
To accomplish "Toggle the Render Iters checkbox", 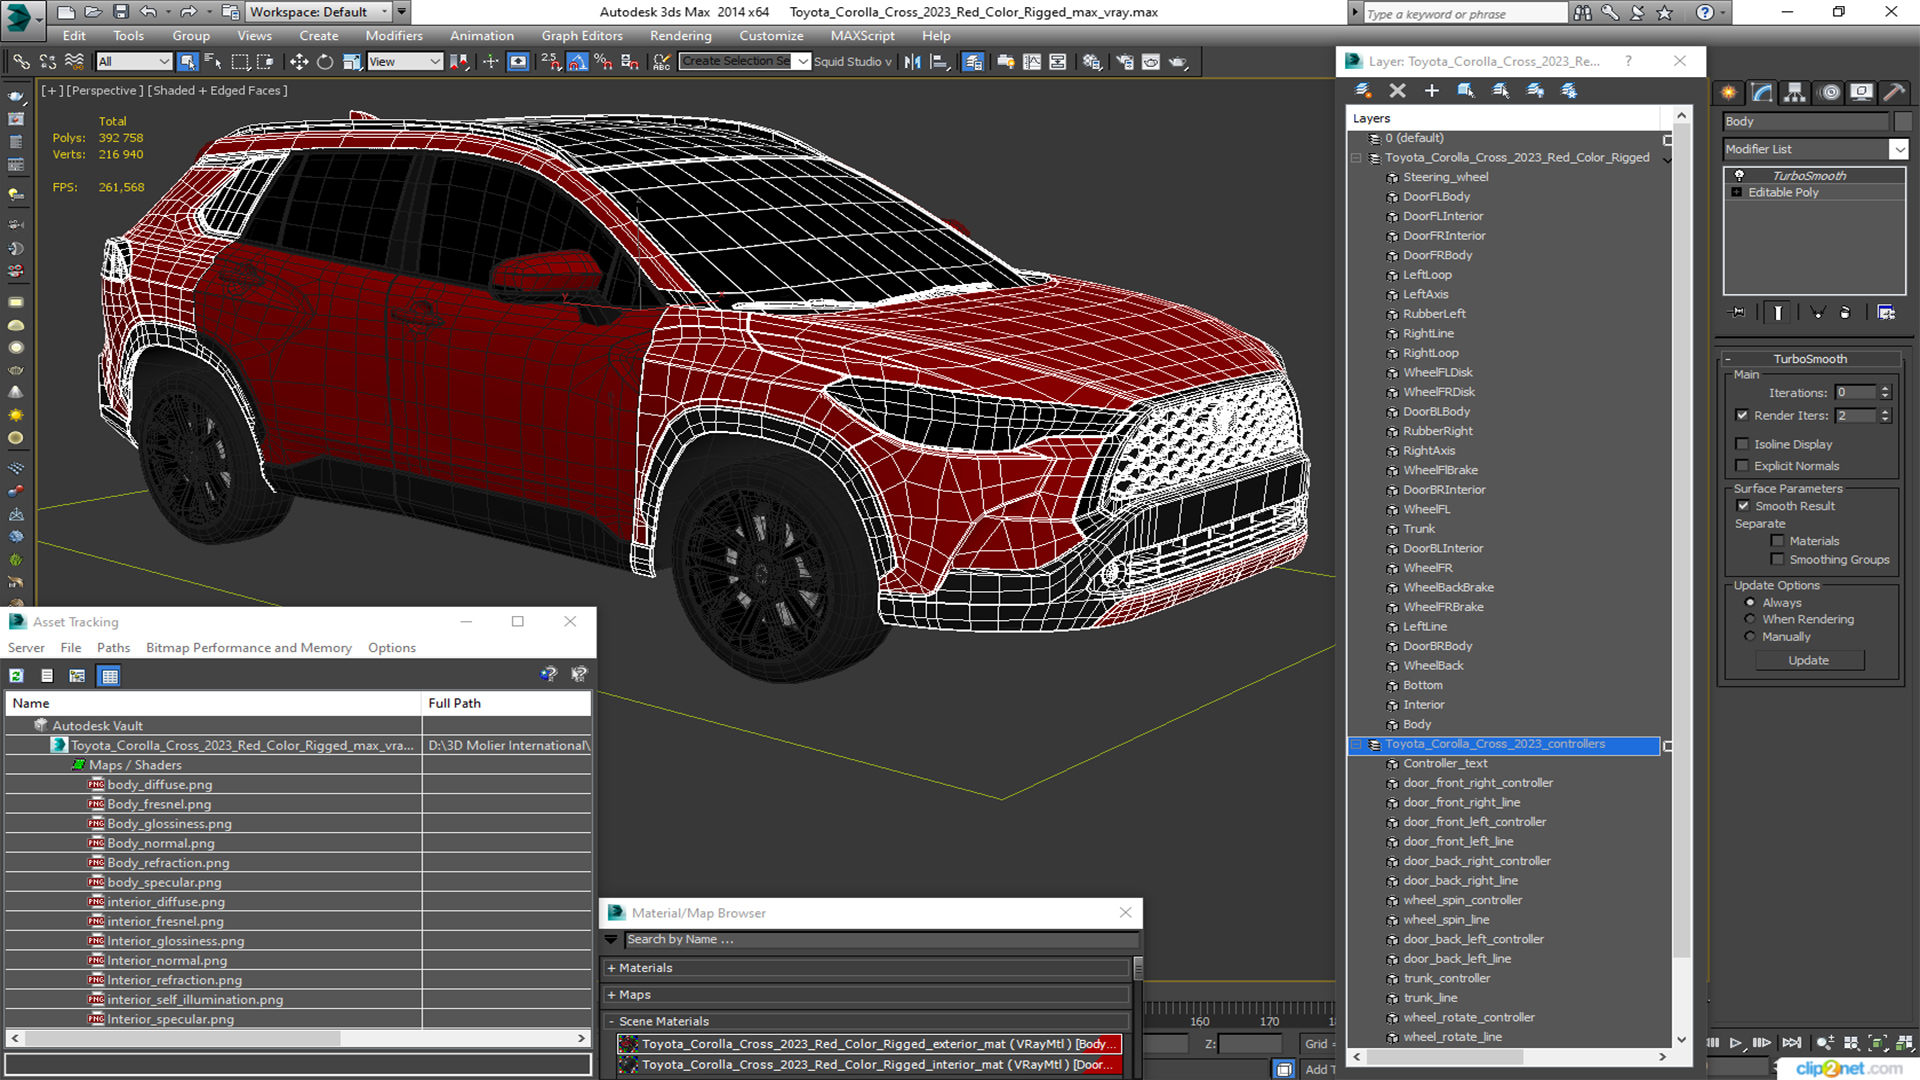I will tap(1742, 415).
